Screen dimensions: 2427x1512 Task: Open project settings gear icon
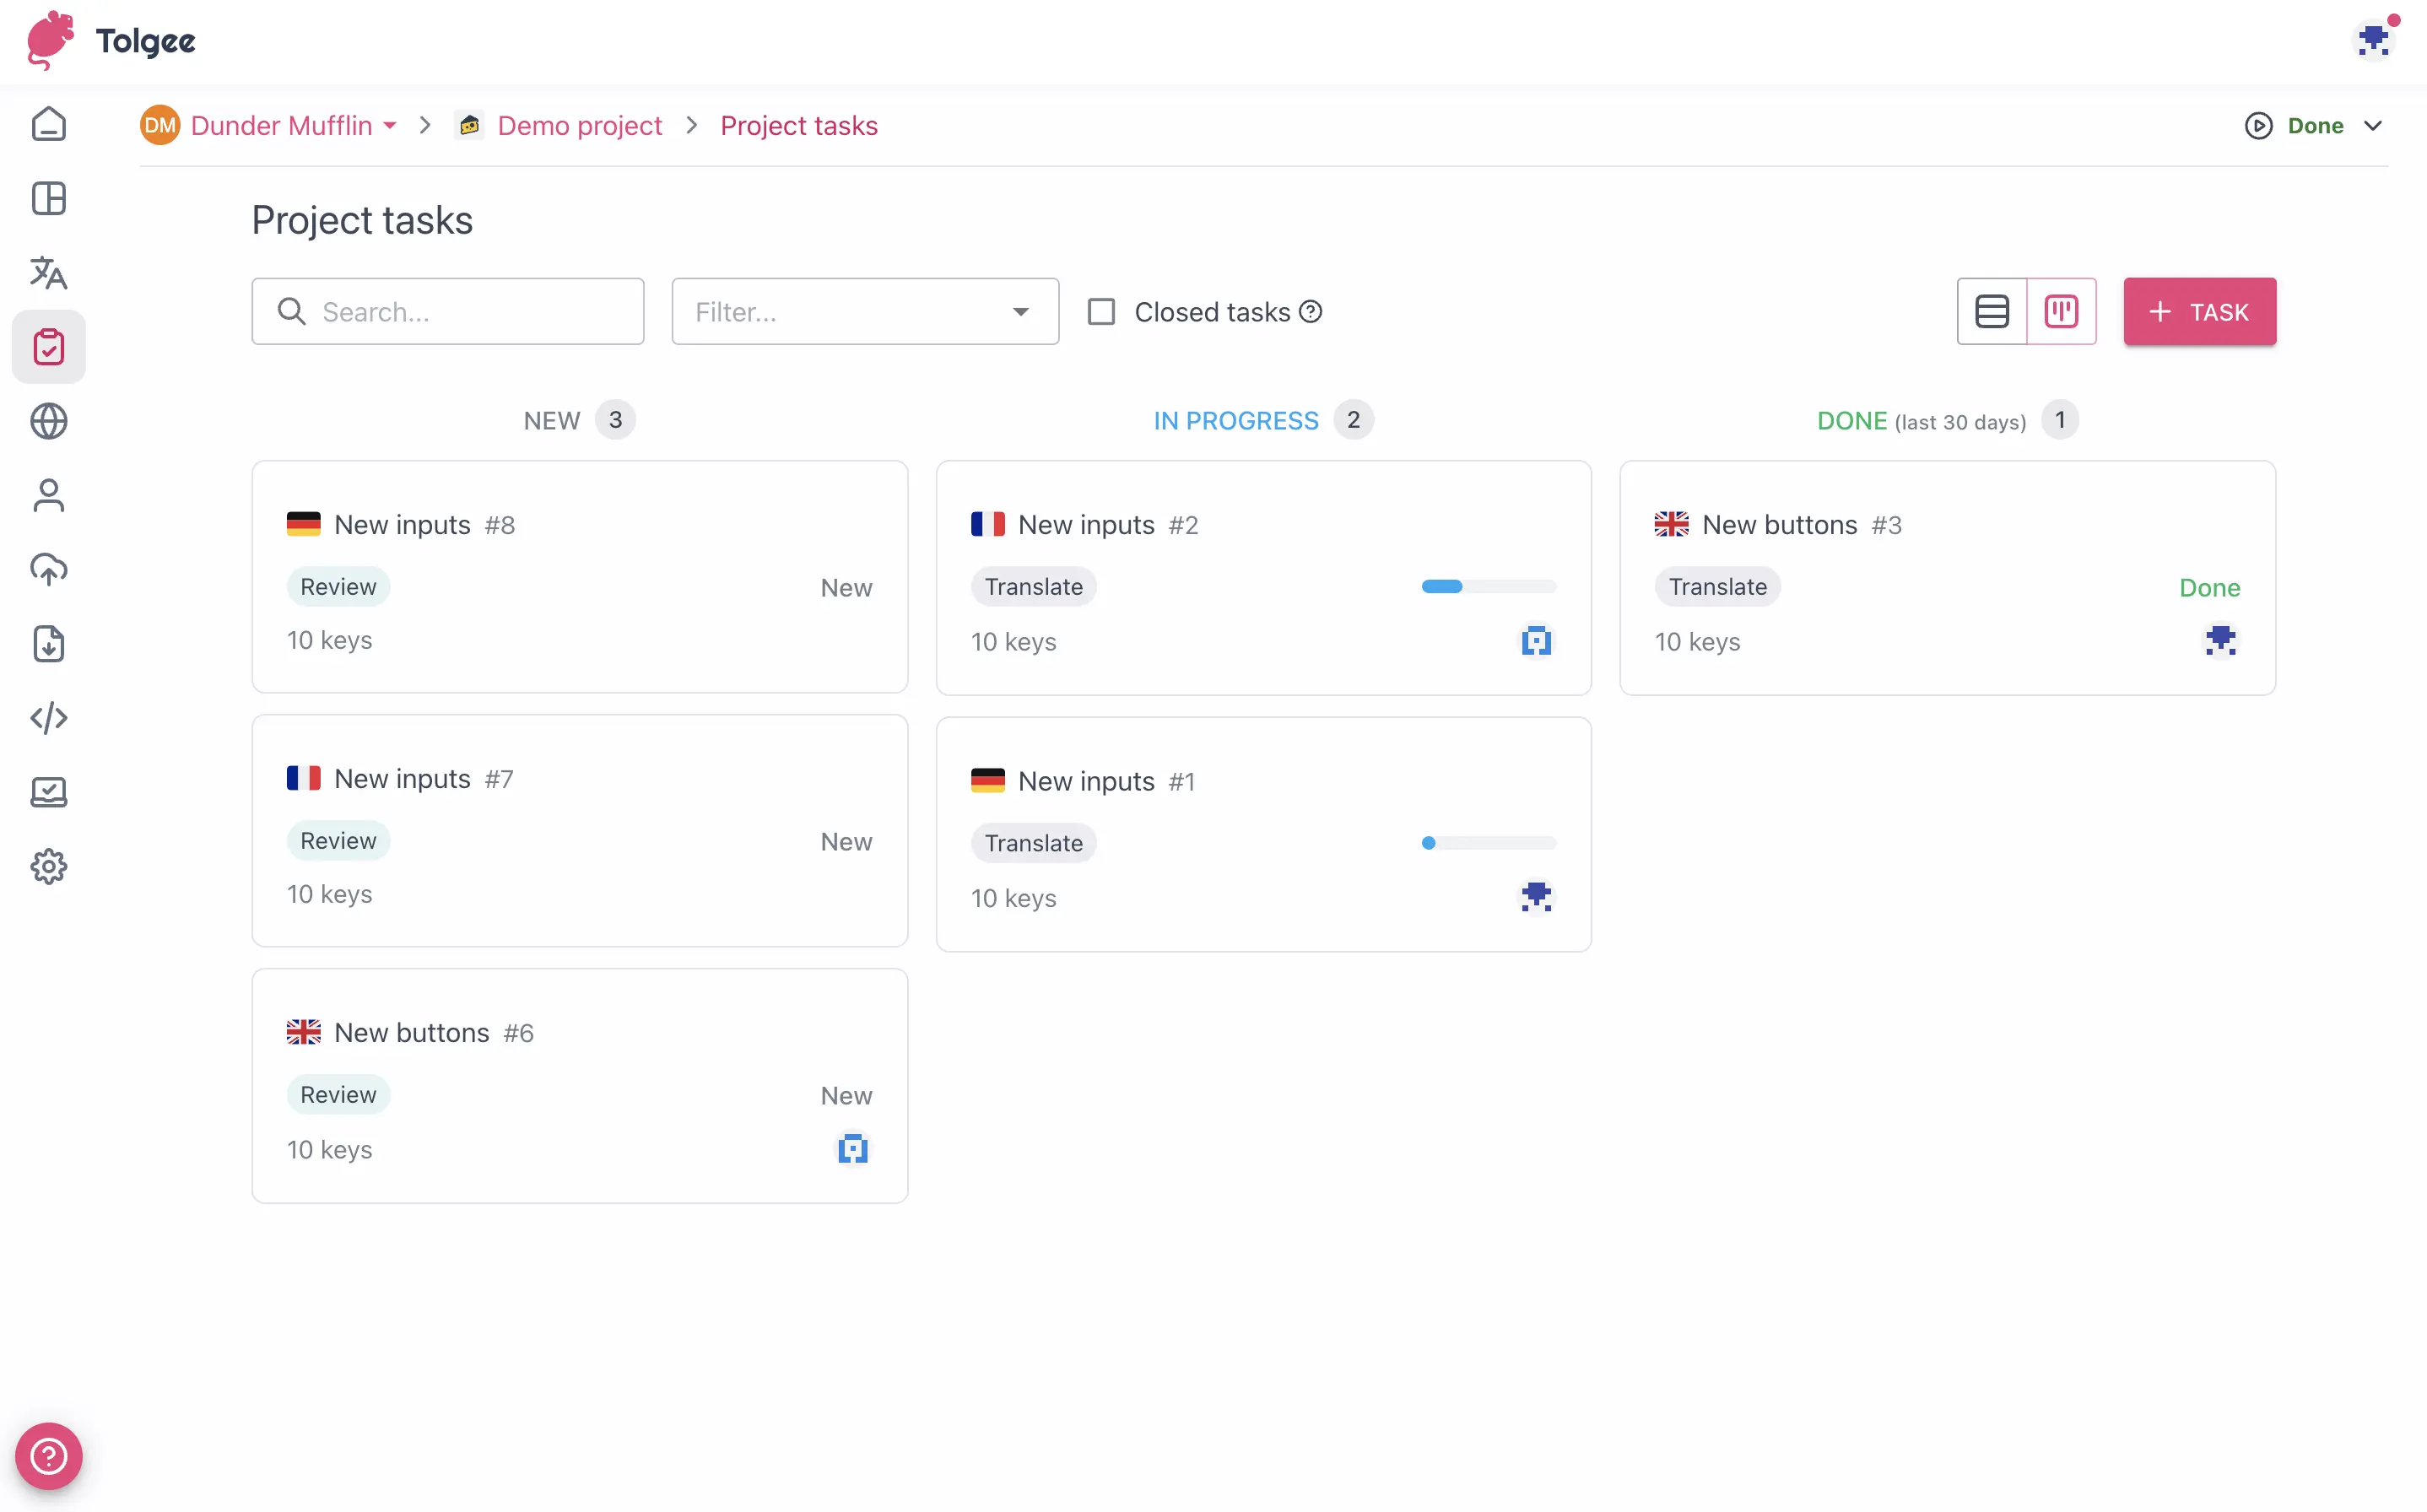tap(48, 866)
